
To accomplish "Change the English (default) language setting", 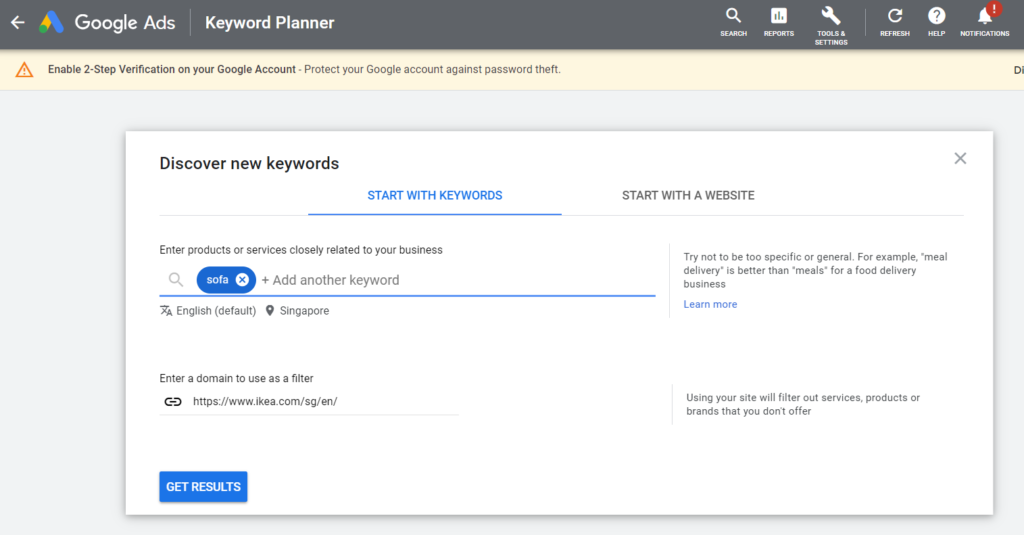I will coord(208,311).
